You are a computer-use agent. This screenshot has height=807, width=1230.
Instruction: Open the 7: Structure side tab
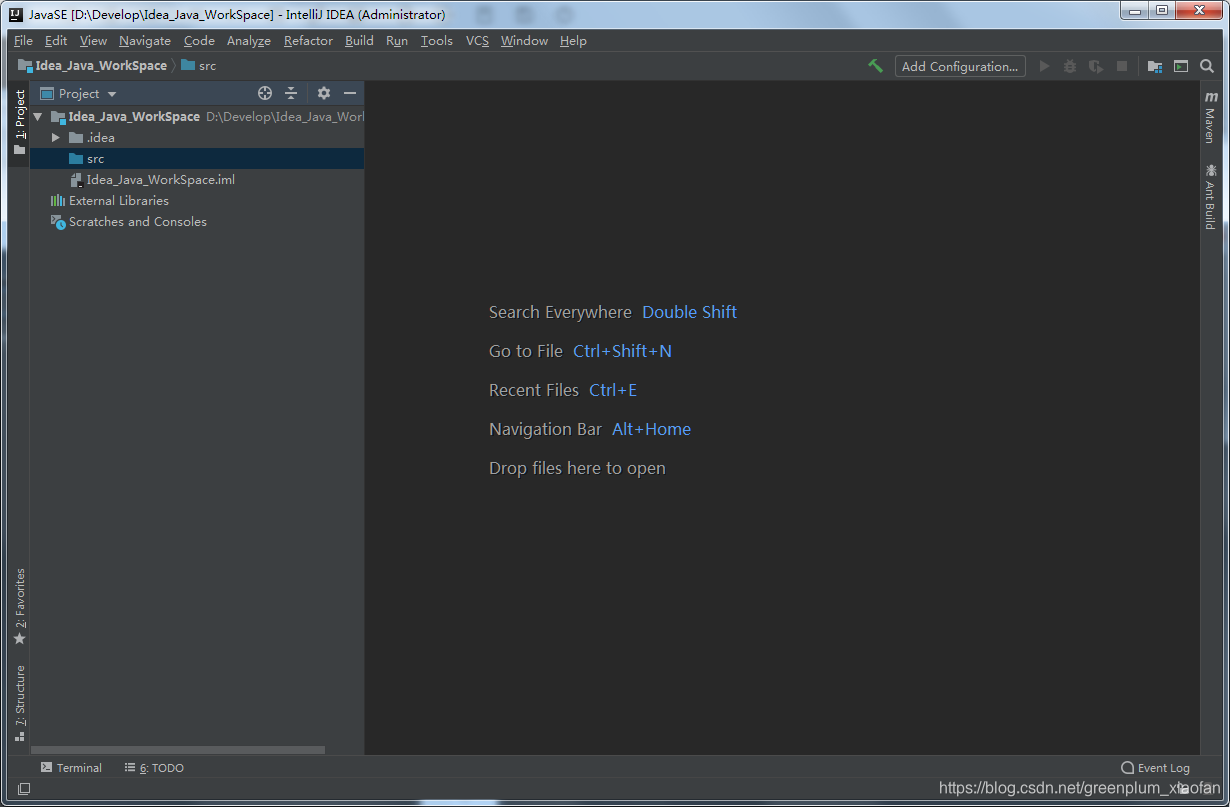click(x=19, y=703)
